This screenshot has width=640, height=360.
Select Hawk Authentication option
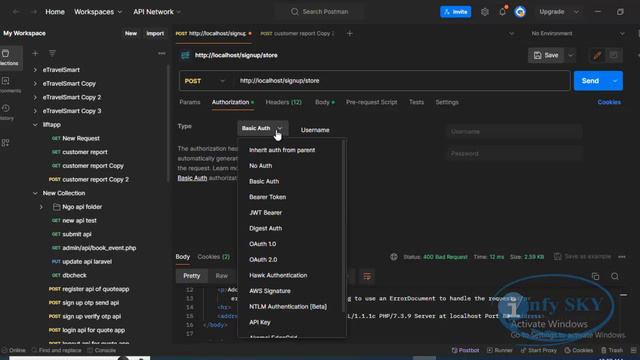pyautogui.click(x=278, y=275)
